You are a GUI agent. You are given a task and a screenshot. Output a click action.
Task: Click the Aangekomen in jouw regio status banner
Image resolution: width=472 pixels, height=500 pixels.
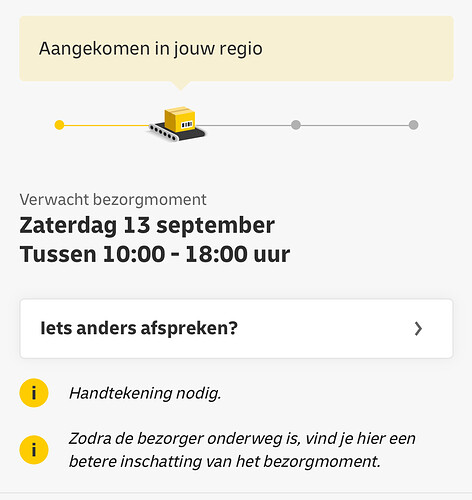tap(236, 49)
